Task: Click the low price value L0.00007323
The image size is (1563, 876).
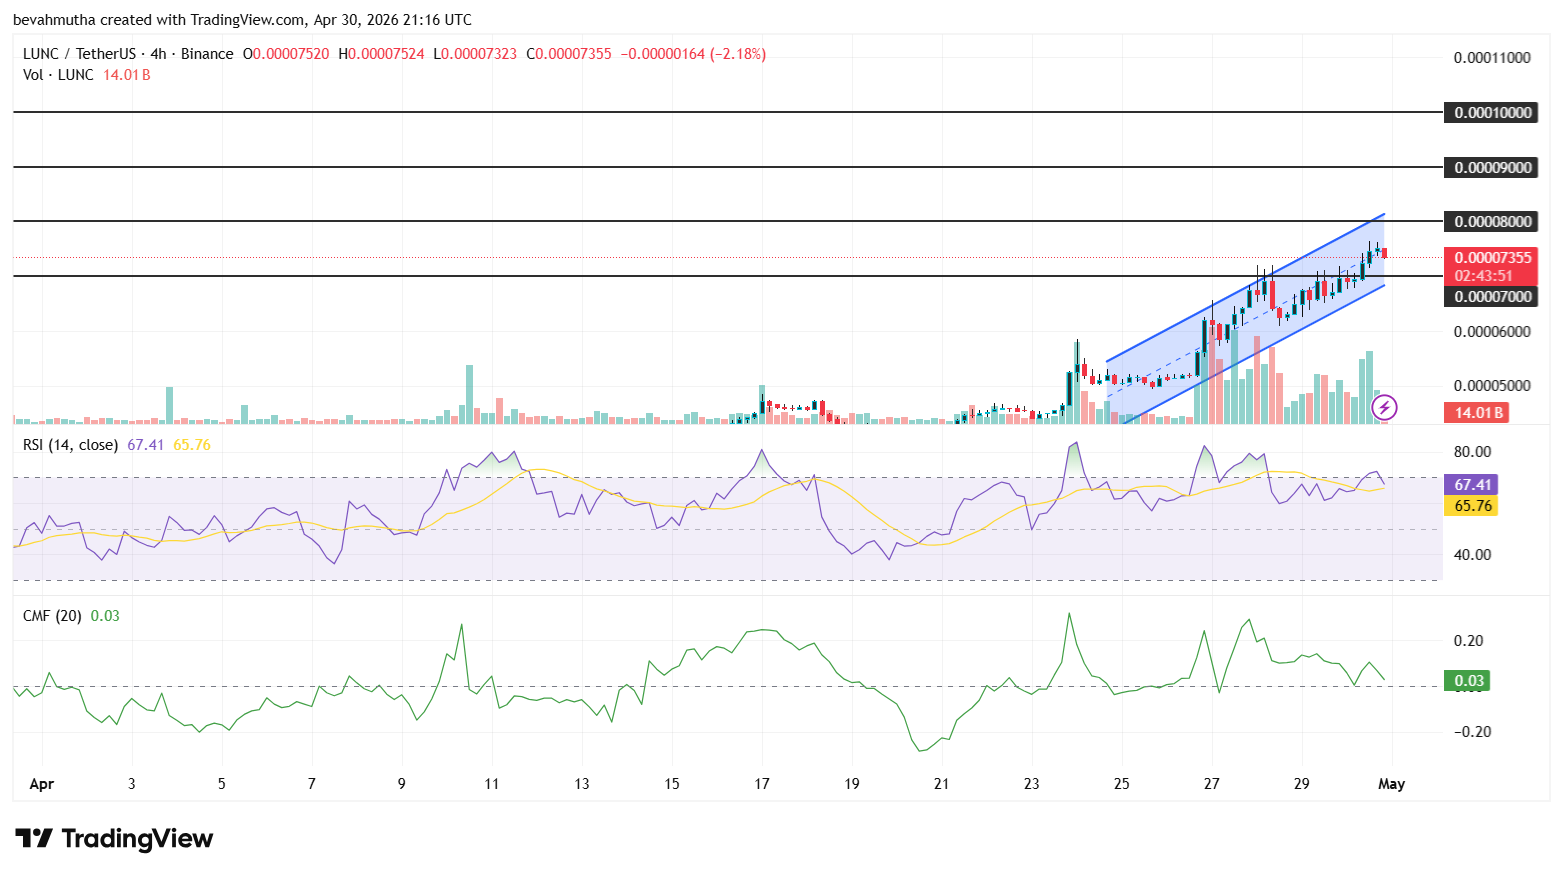Action: [x=475, y=54]
